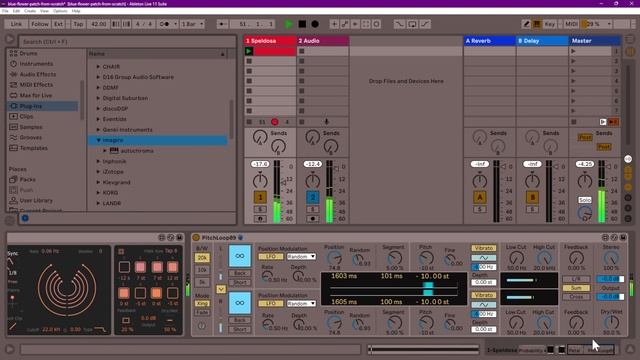
Task: Expand the iZotope folder
Action: [x=98, y=172]
